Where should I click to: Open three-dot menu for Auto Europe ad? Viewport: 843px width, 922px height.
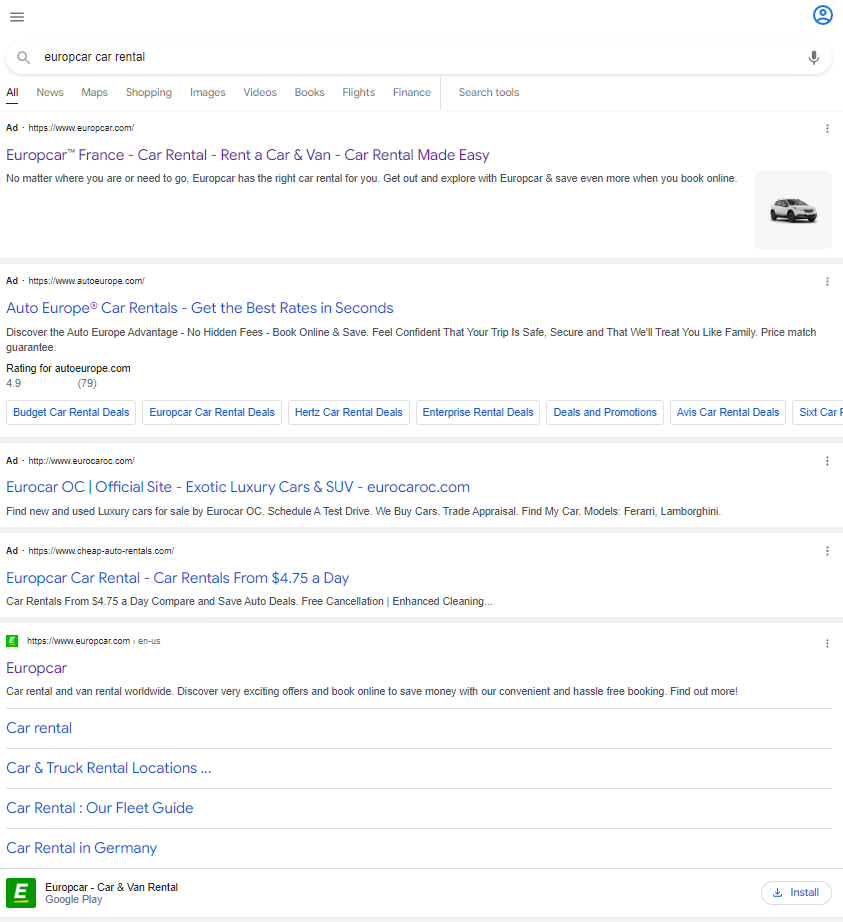click(827, 282)
